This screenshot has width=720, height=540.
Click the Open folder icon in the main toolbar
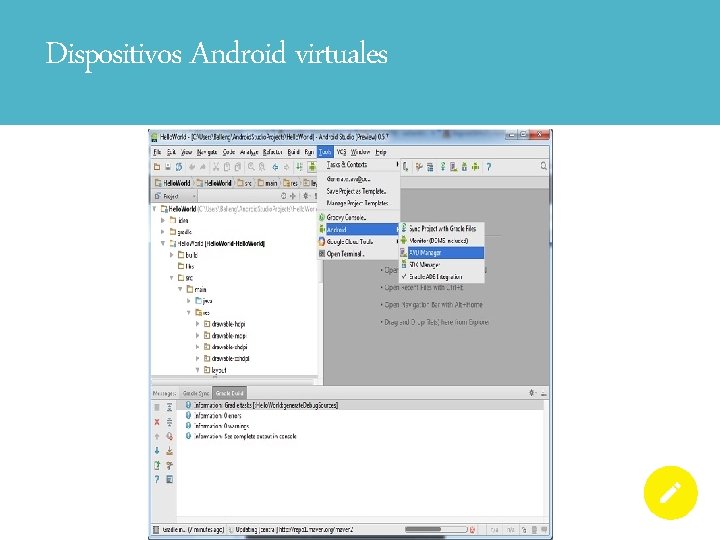click(x=157, y=167)
